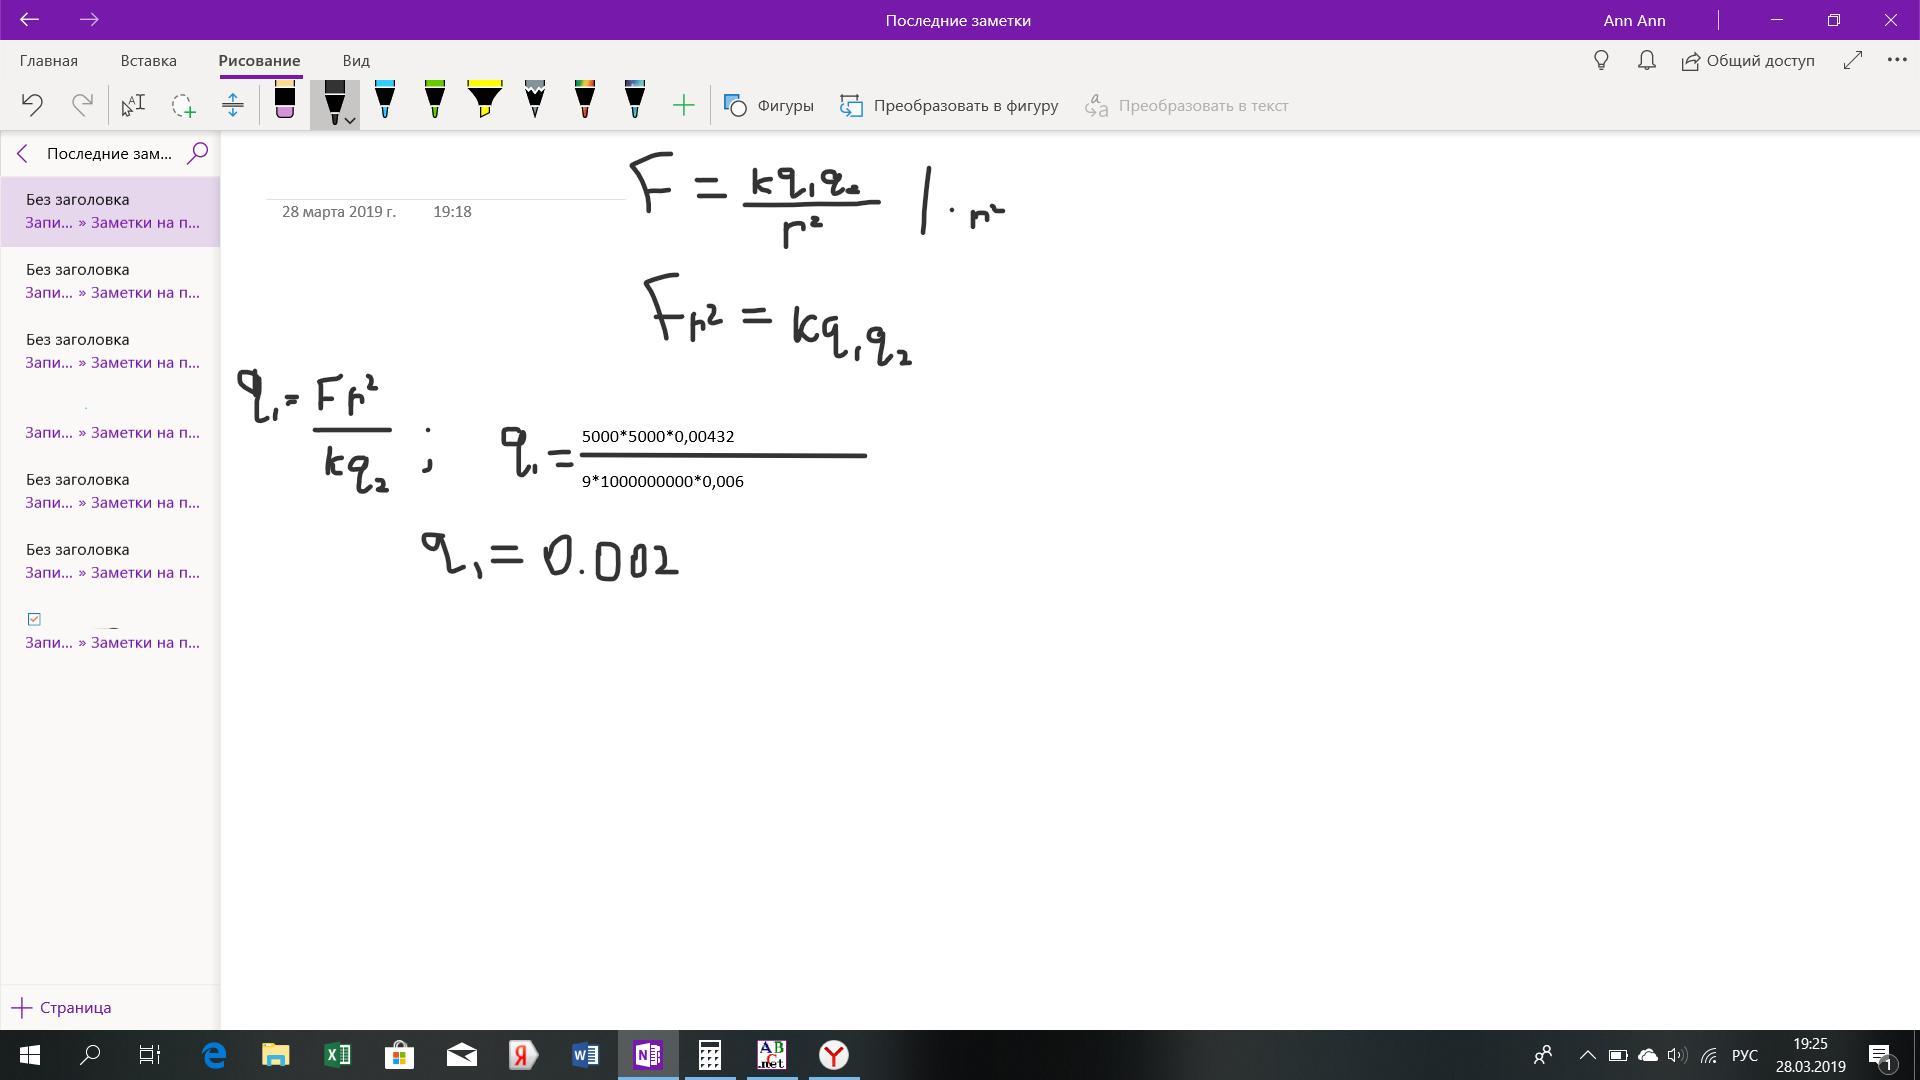Select the Lasso selection tool

(x=183, y=105)
